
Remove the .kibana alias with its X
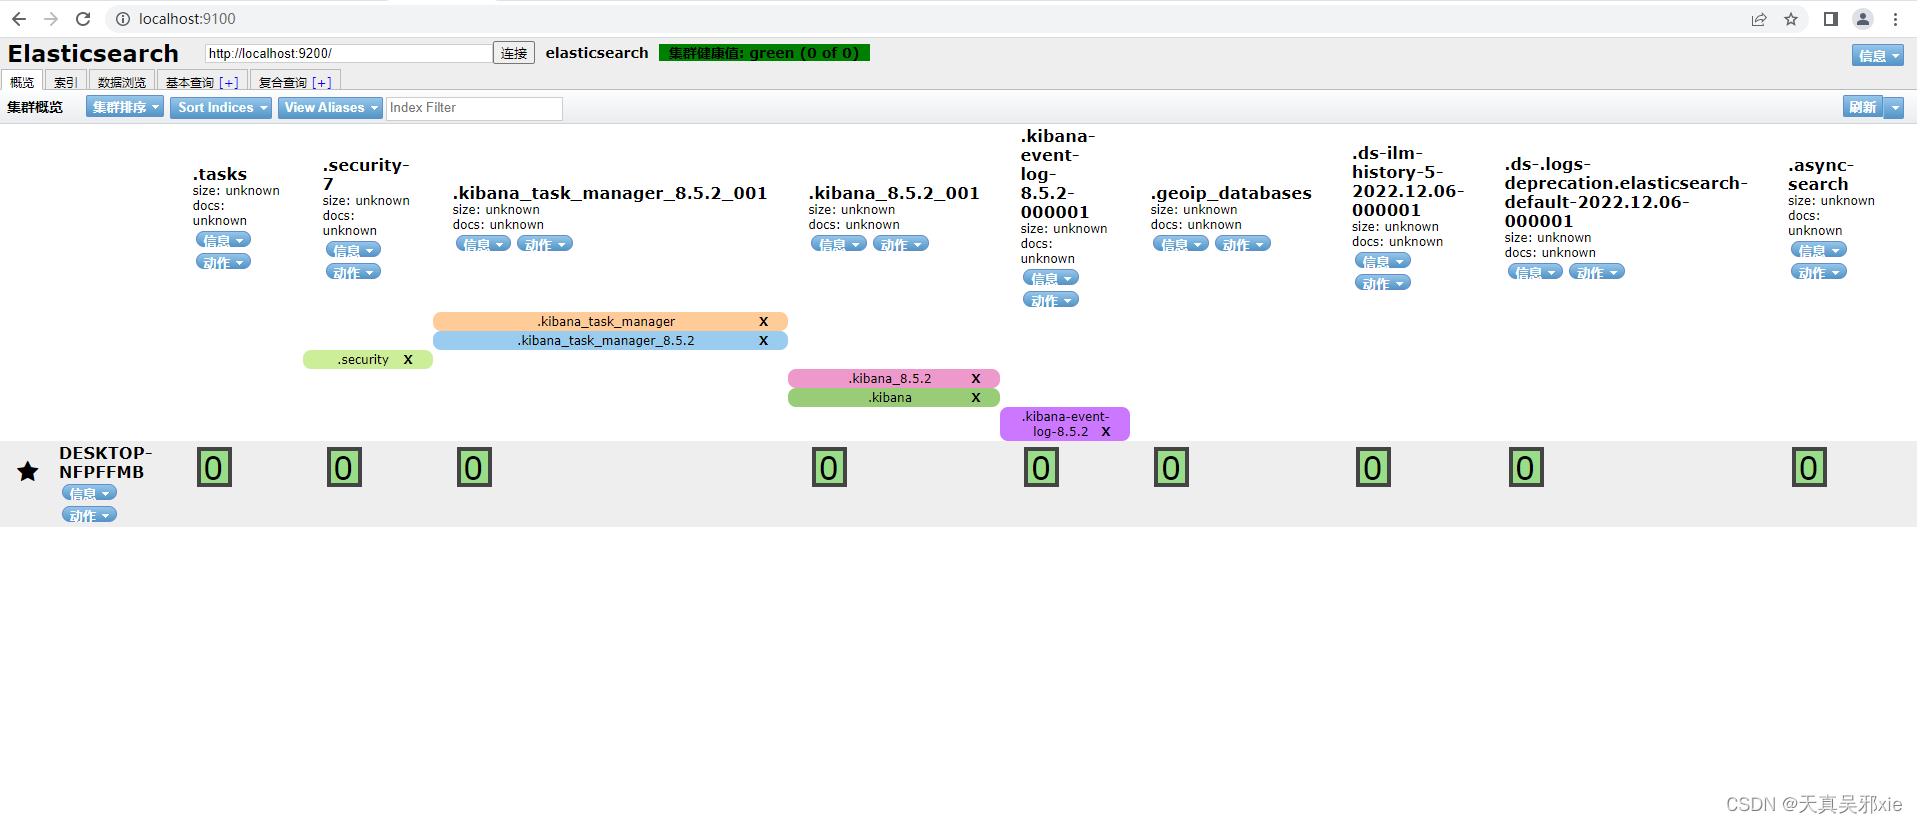(976, 397)
